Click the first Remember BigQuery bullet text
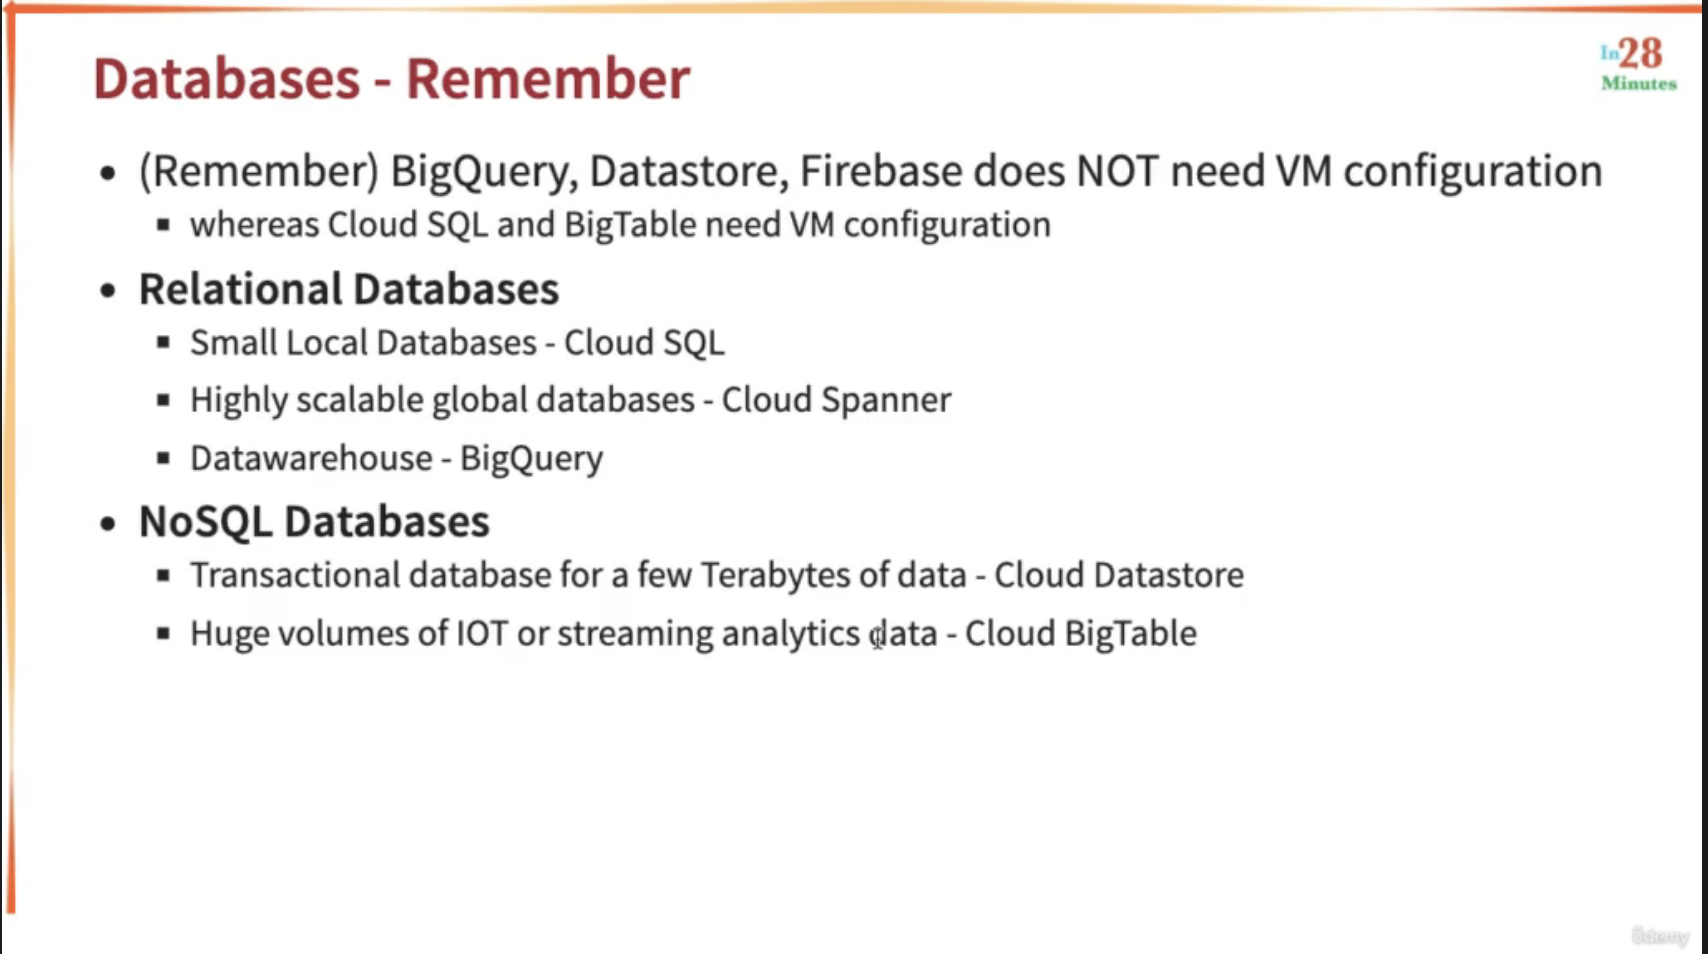Image resolution: width=1708 pixels, height=954 pixels. pyautogui.click(x=870, y=171)
